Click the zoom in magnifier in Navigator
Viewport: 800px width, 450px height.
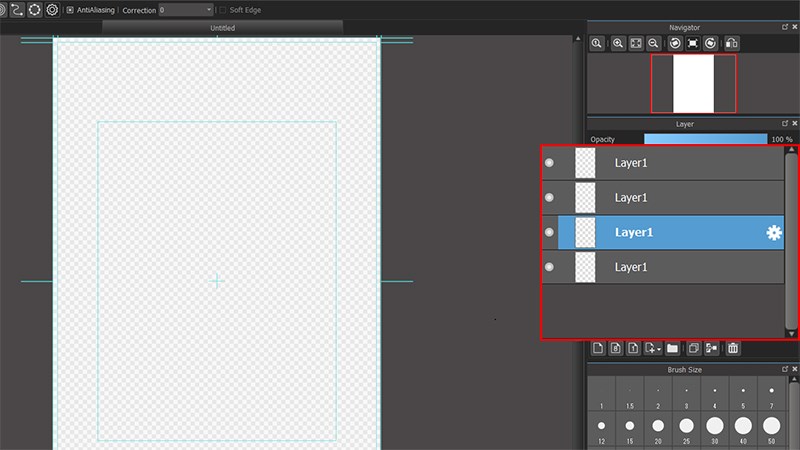pyautogui.click(x=618, y=44)
